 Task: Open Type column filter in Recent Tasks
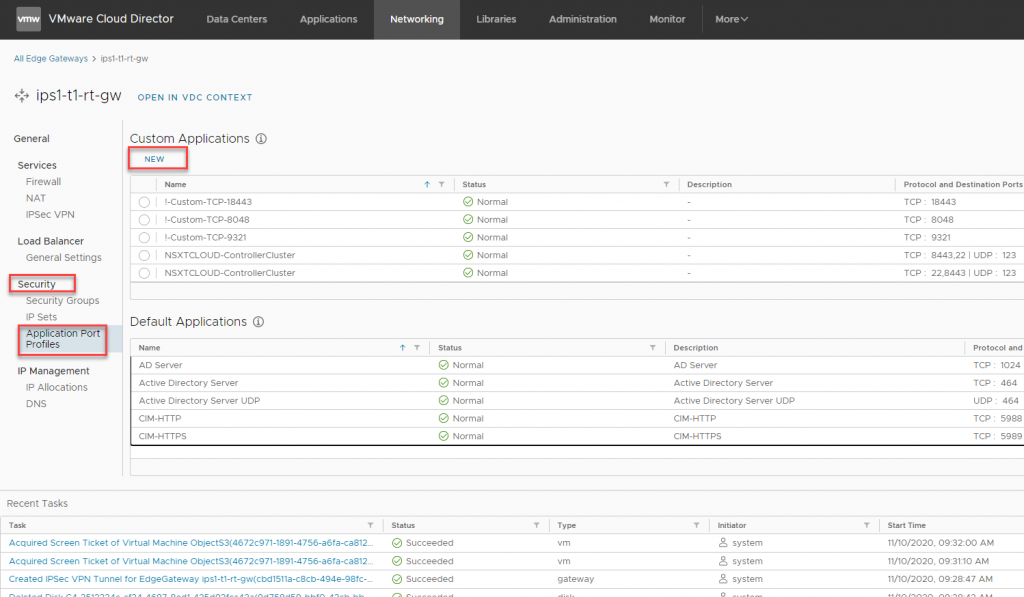click(x=696, y=525)
